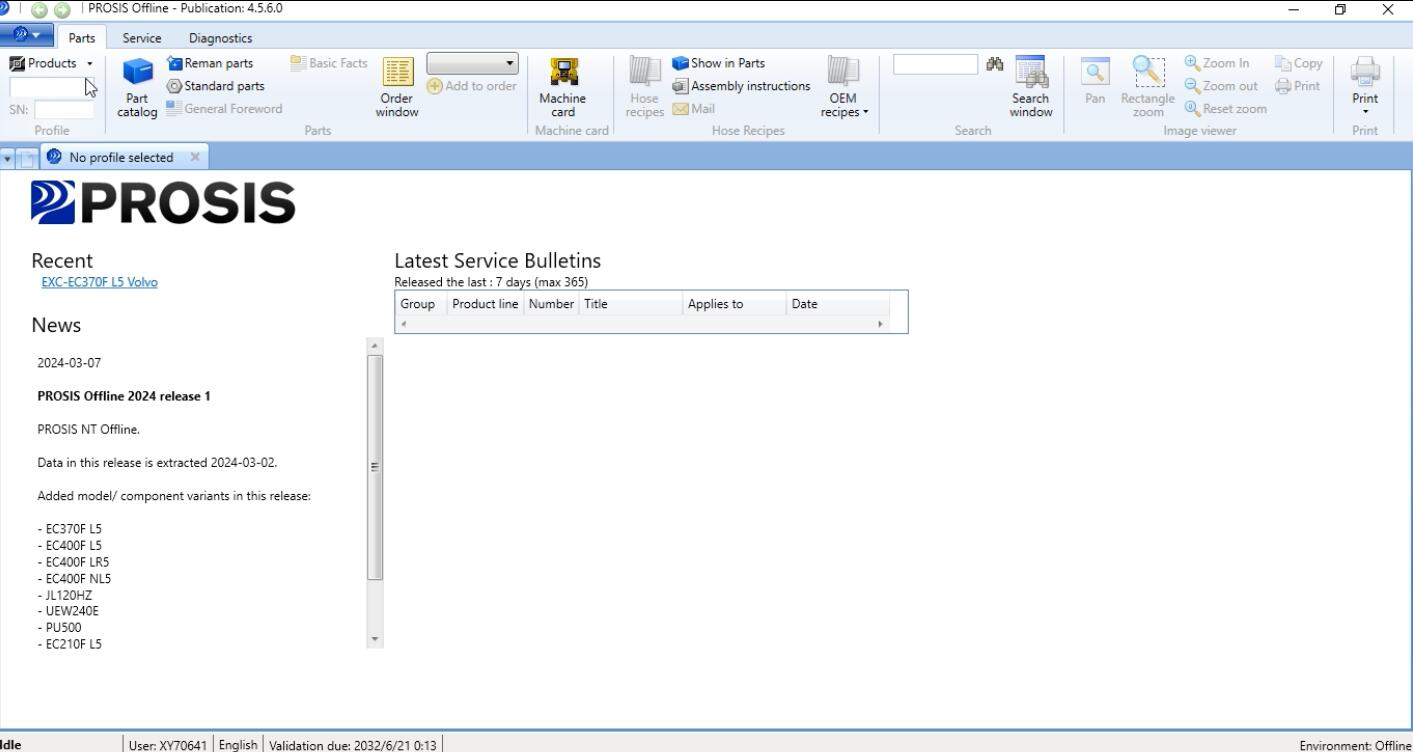Open Basic Facts

[329, 63]
